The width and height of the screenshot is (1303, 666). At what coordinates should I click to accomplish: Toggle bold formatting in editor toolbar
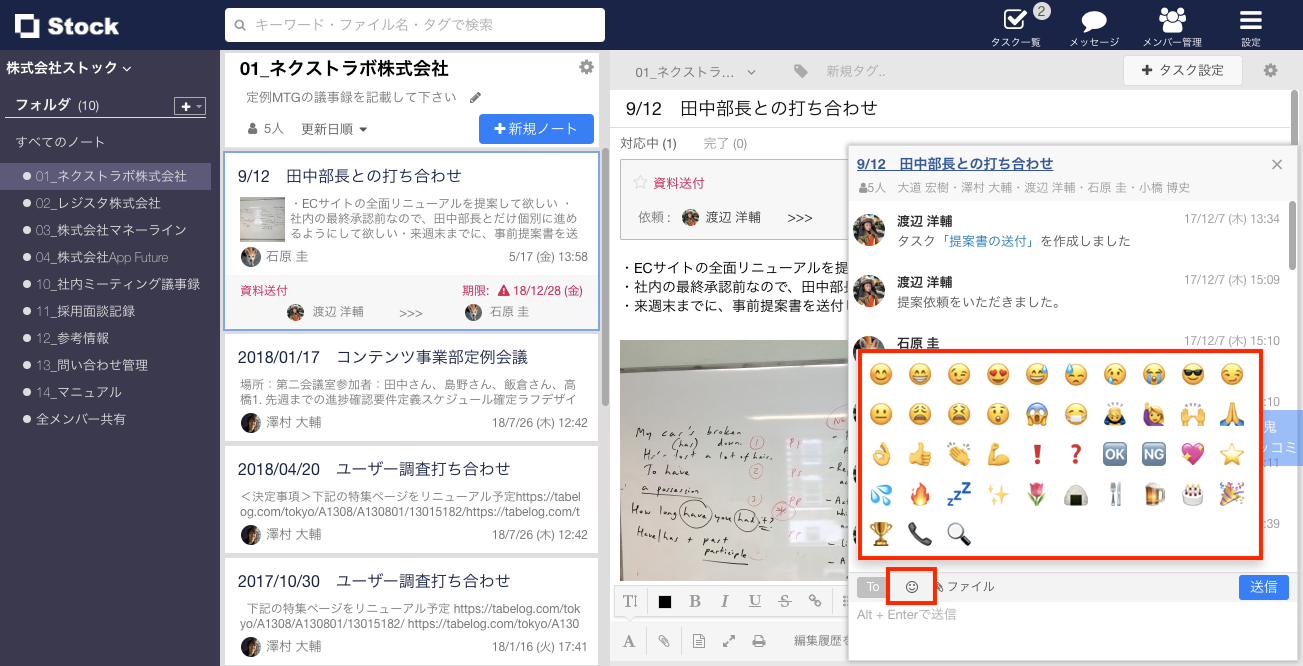695,601
